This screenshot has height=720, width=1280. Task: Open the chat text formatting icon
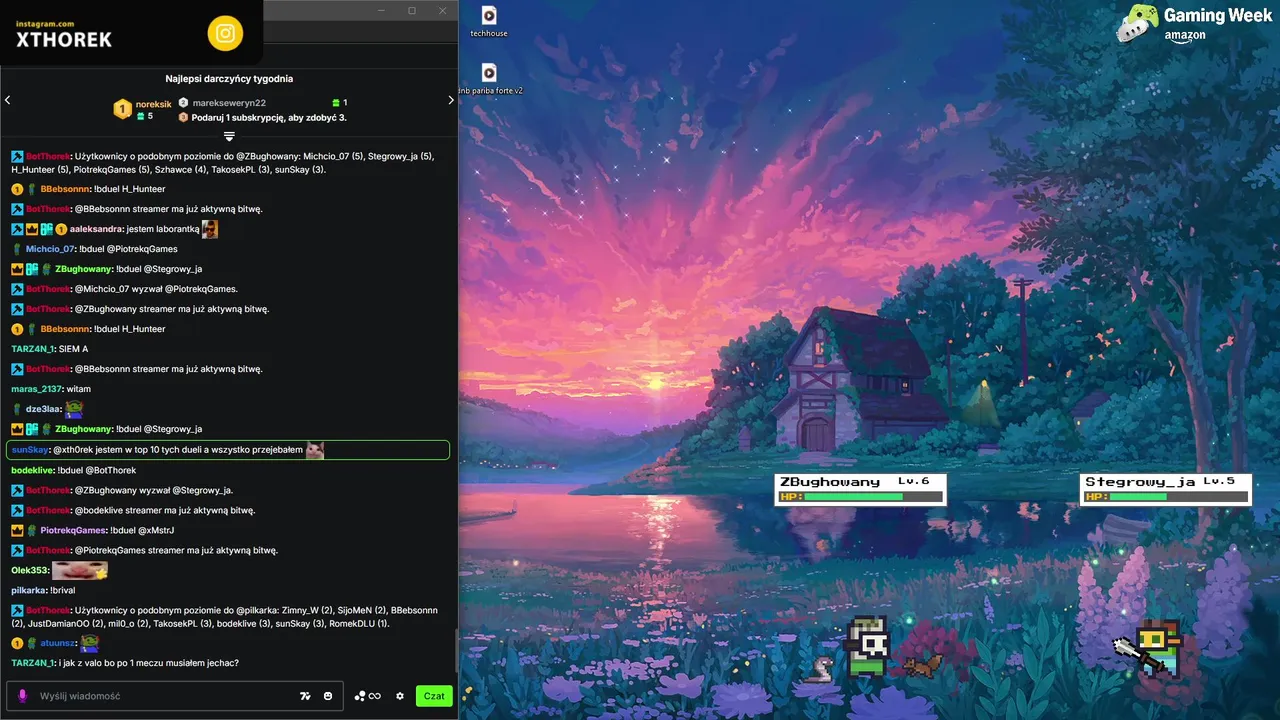[x=306, y=696]
